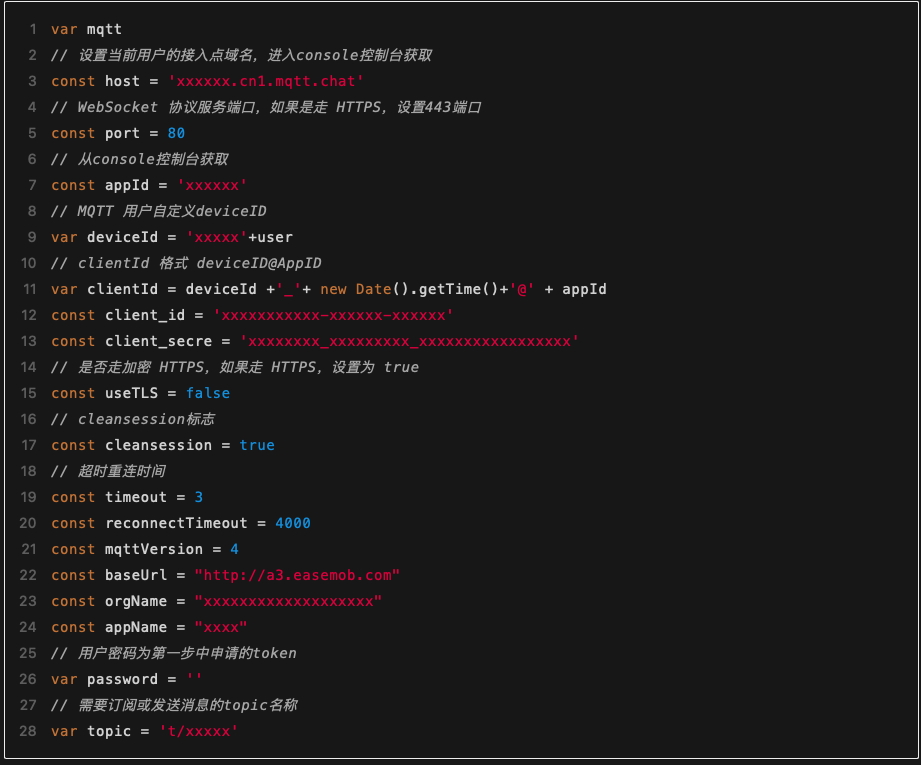Viewport: 921px width, 765px height.
Task: Click the topic string 't/xxxxx'
Action: (x=198, y=731)
